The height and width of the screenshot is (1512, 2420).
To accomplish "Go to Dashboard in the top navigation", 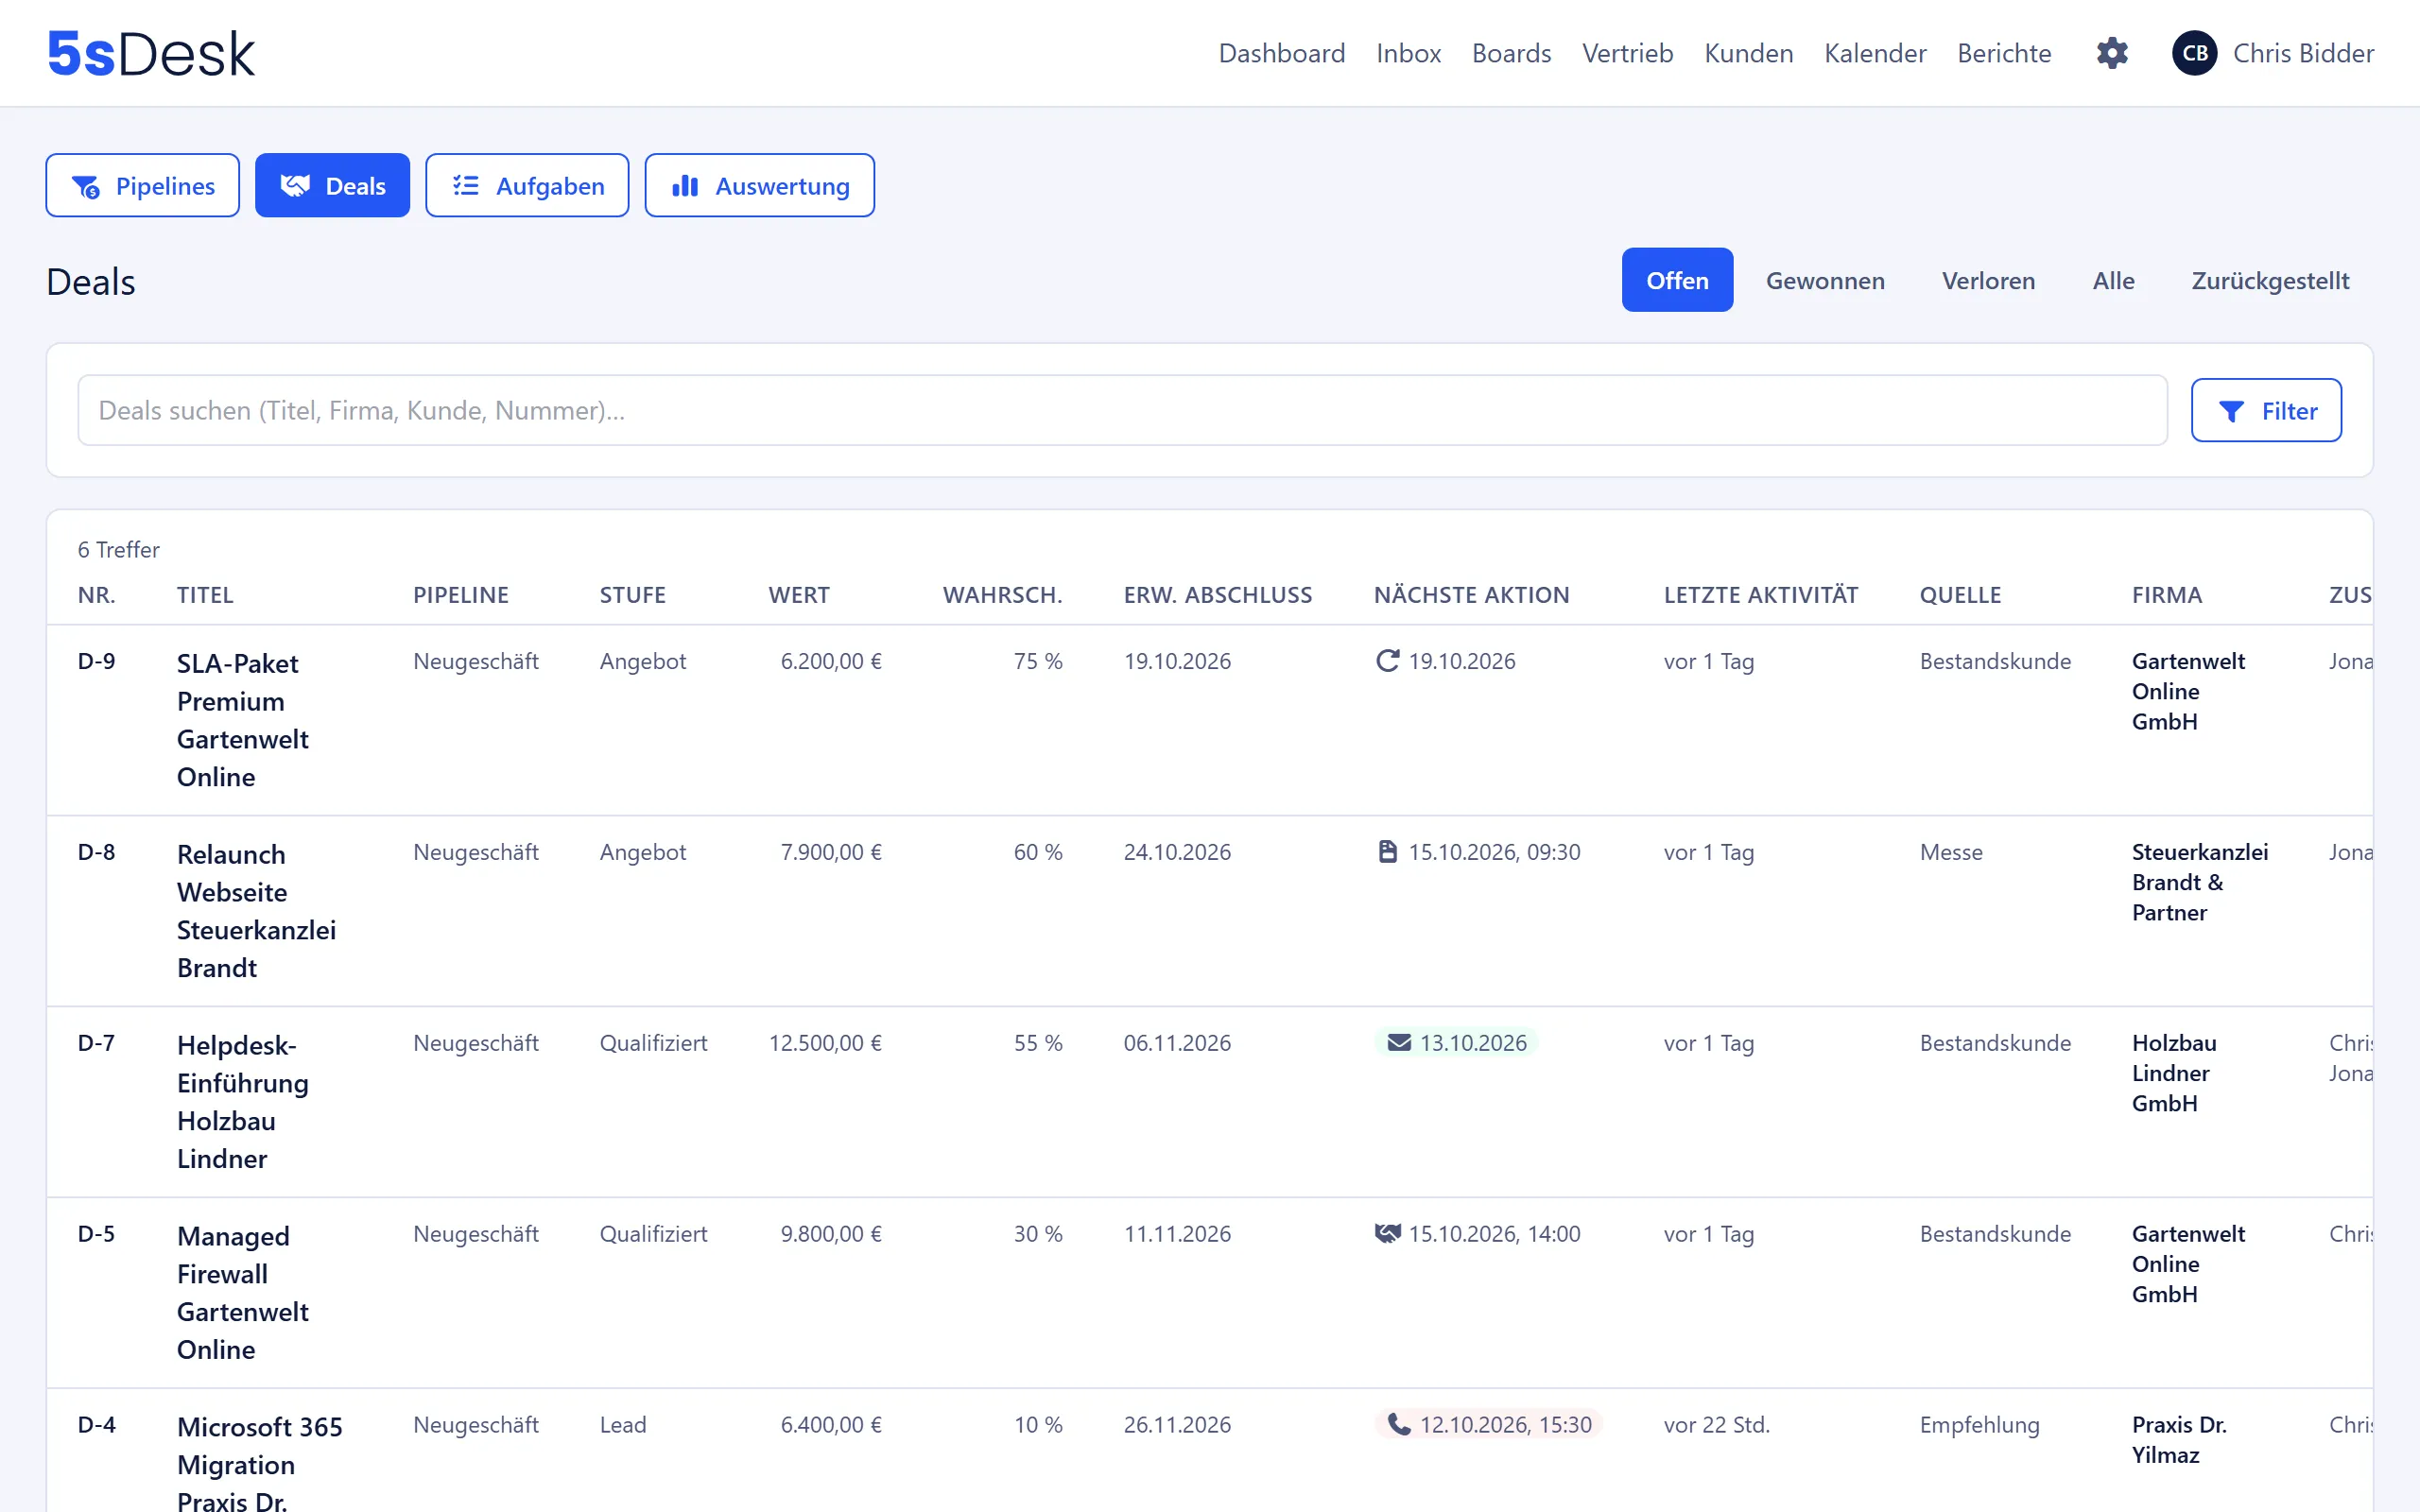I will point(1282,53).
